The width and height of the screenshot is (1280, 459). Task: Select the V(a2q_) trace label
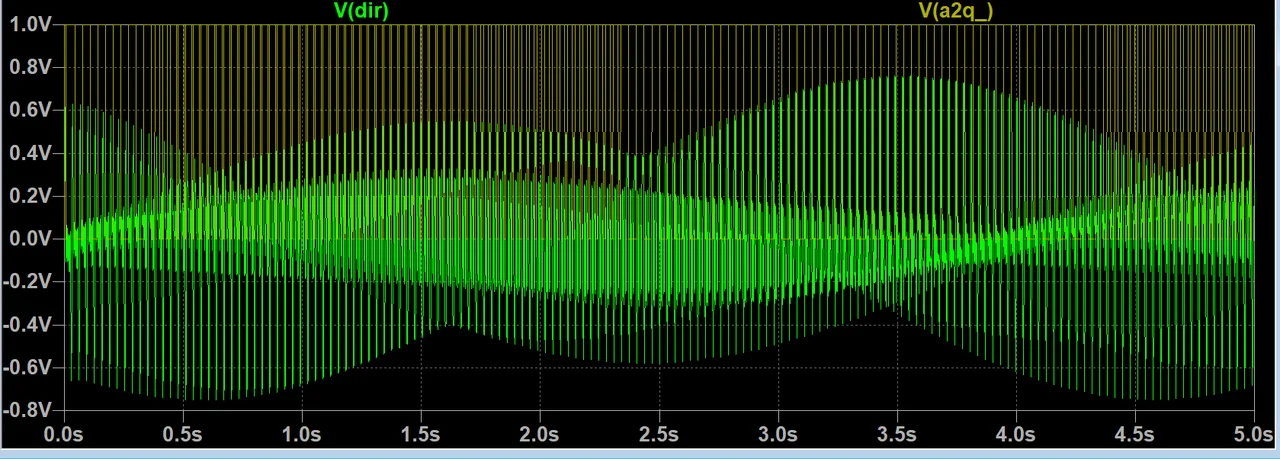click(956, 11)
